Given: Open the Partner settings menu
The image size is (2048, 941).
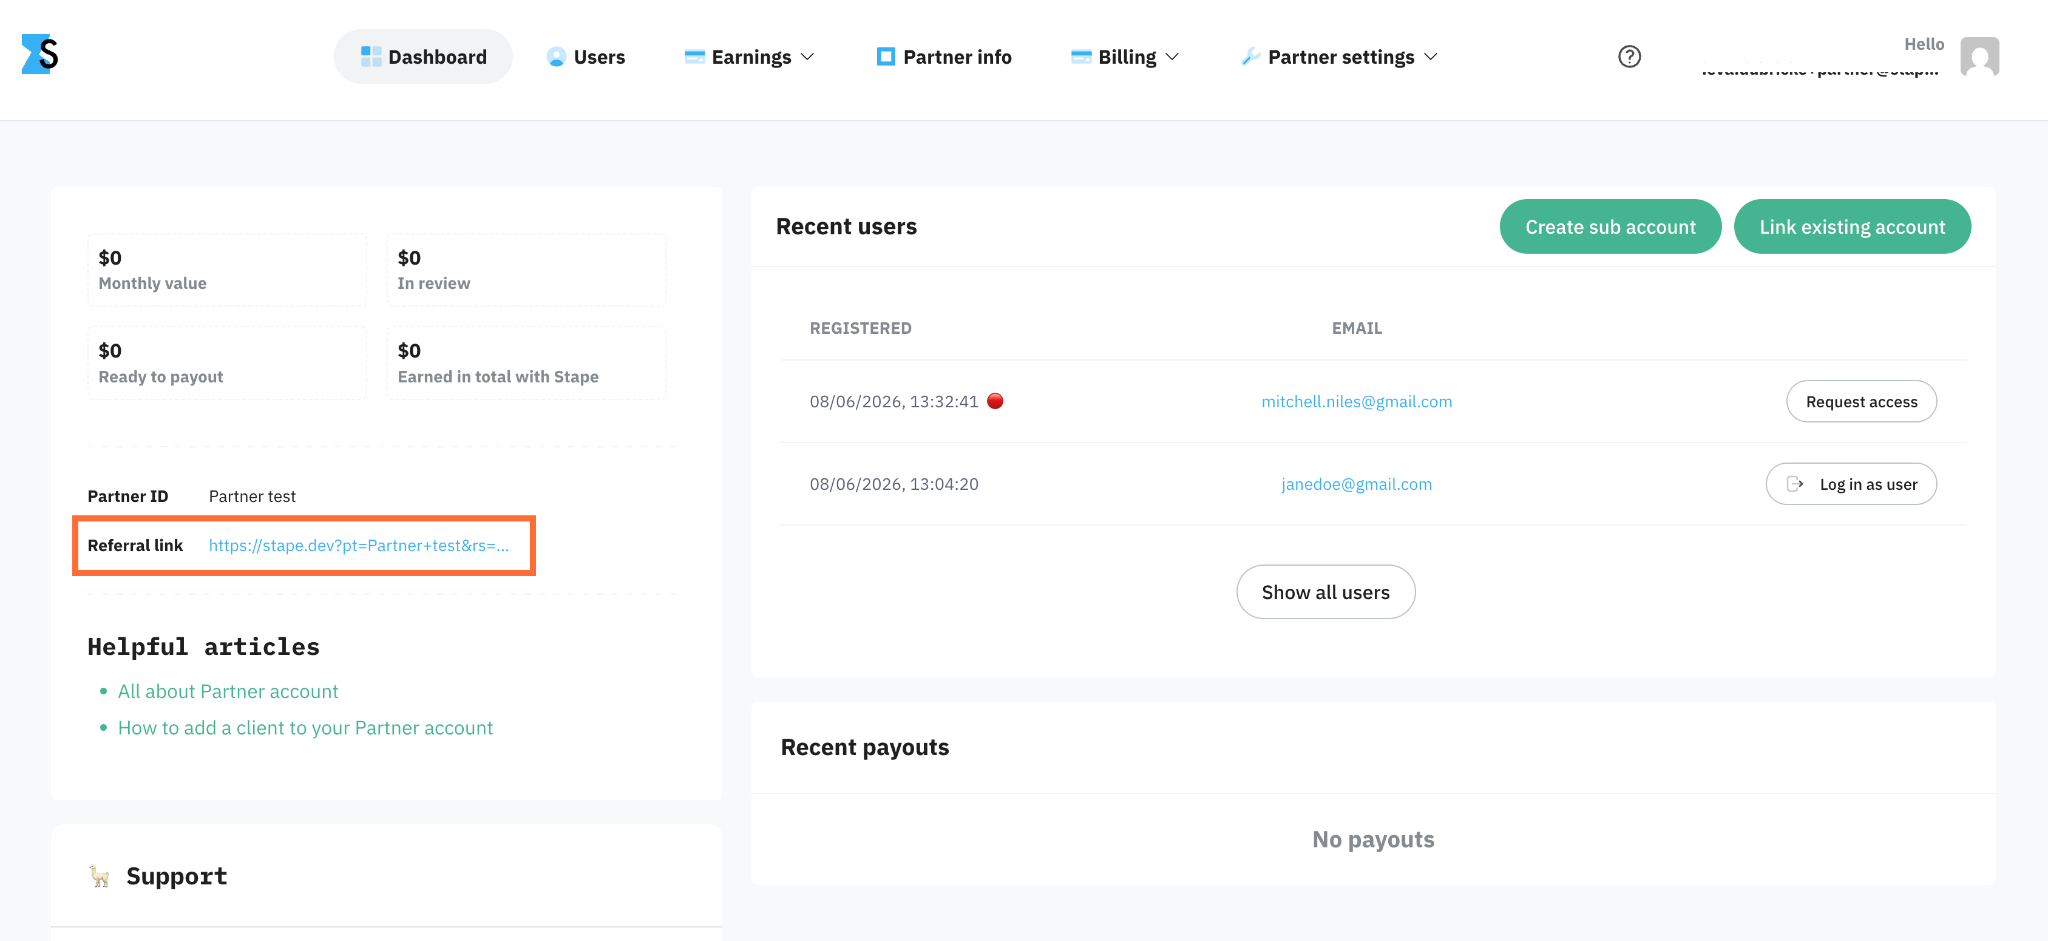Looking at the screenshot, I should (x=1339, y=57).
